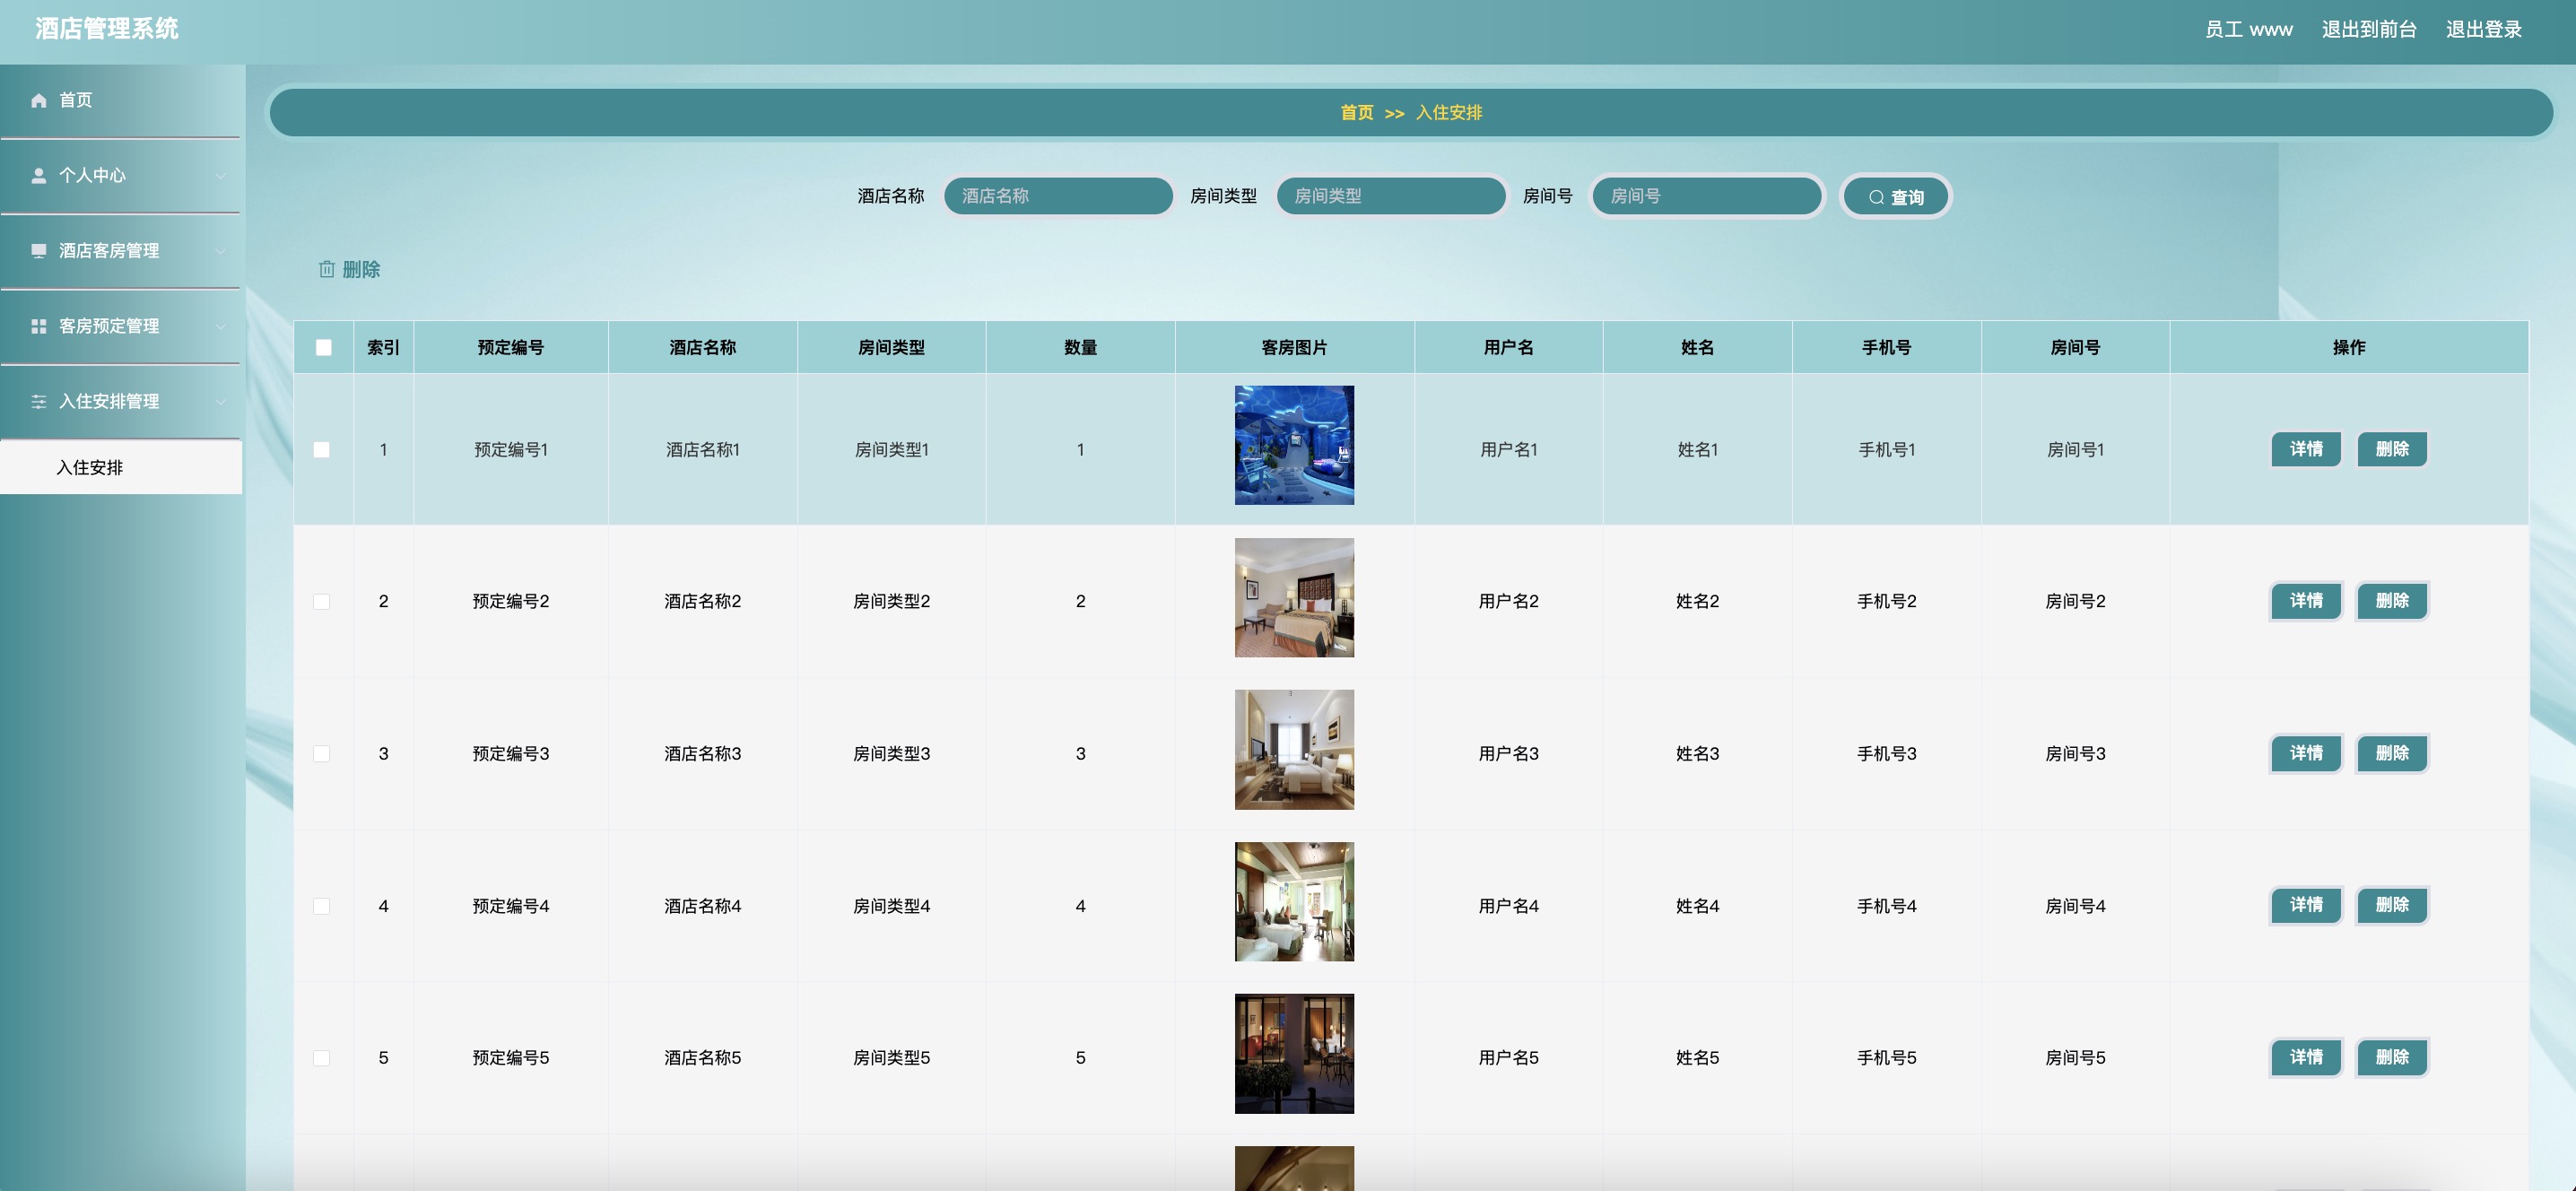
Task: Click cell 房间号3 in the table
Action: (x=2076, y=754)
